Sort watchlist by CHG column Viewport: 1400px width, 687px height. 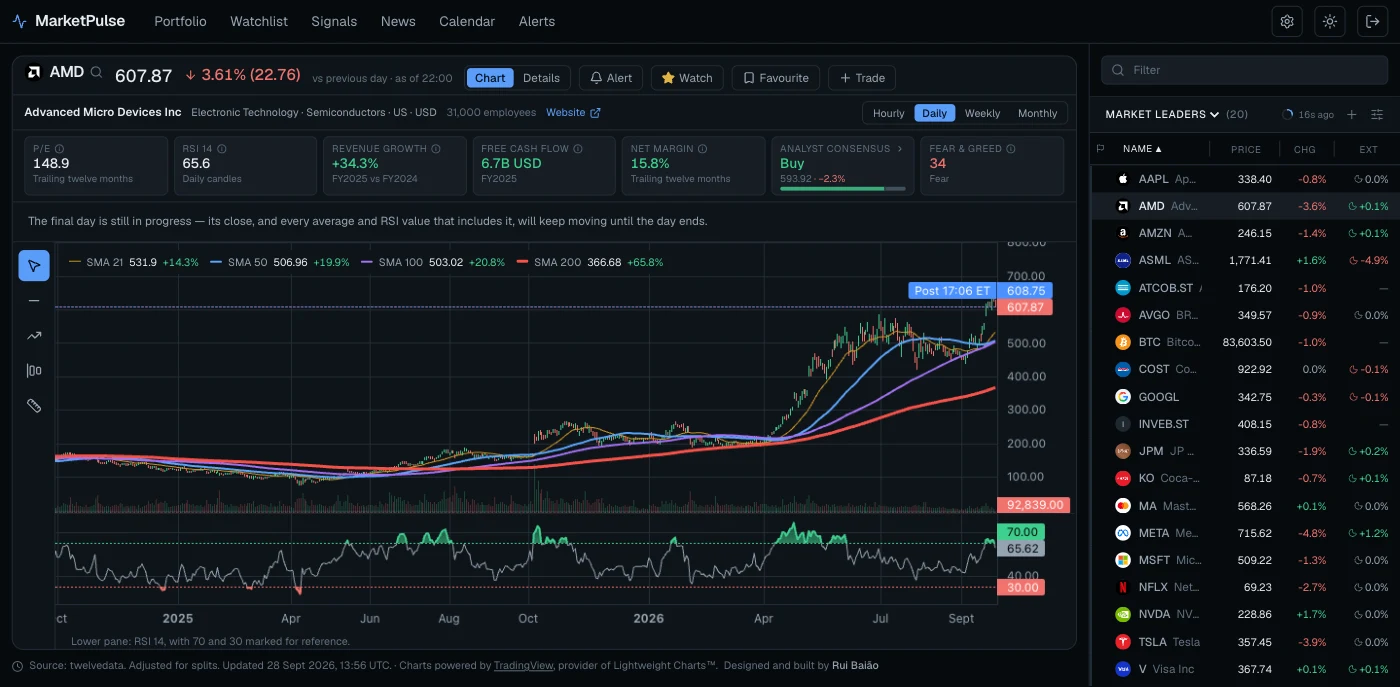point(1304,149)
